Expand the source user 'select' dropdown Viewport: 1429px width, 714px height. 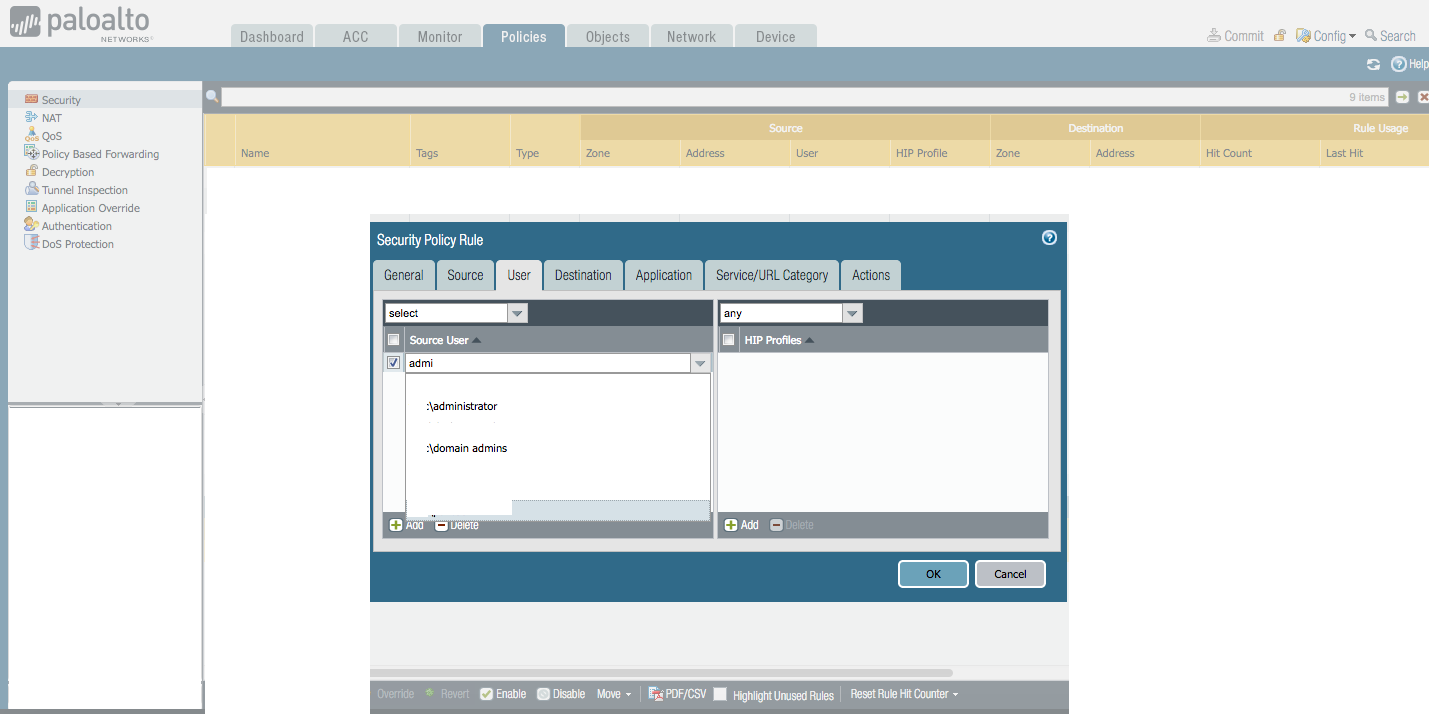(517, 313)
